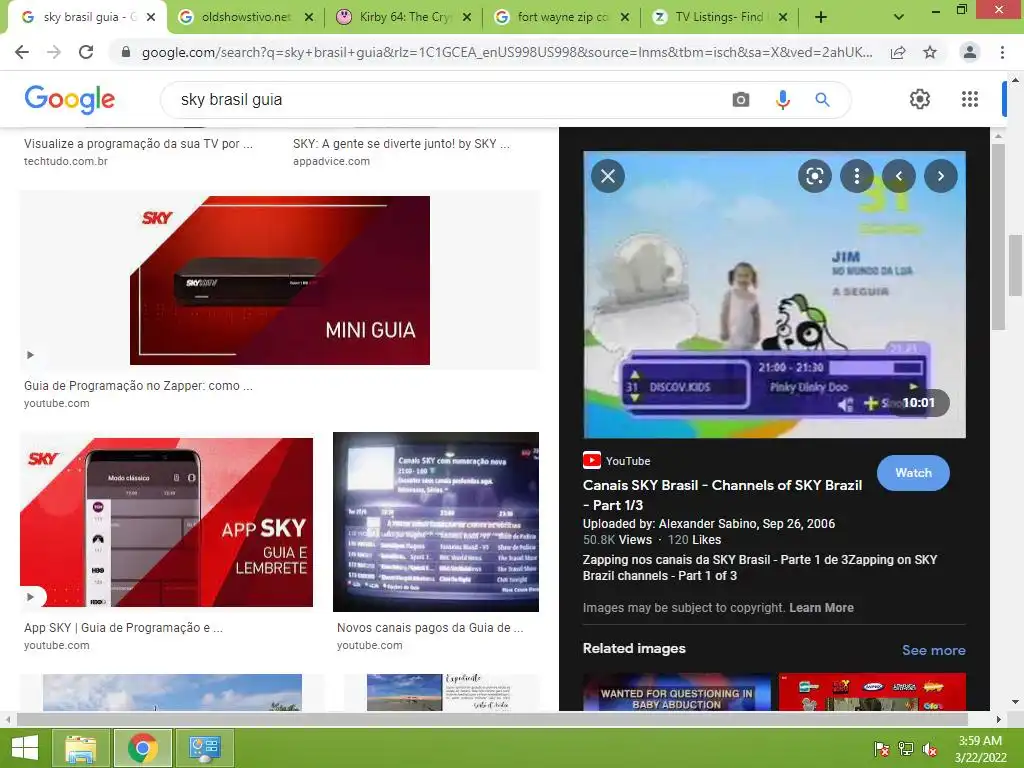
Task: Close the sky brasil guia tab
Action: [151, 17]
